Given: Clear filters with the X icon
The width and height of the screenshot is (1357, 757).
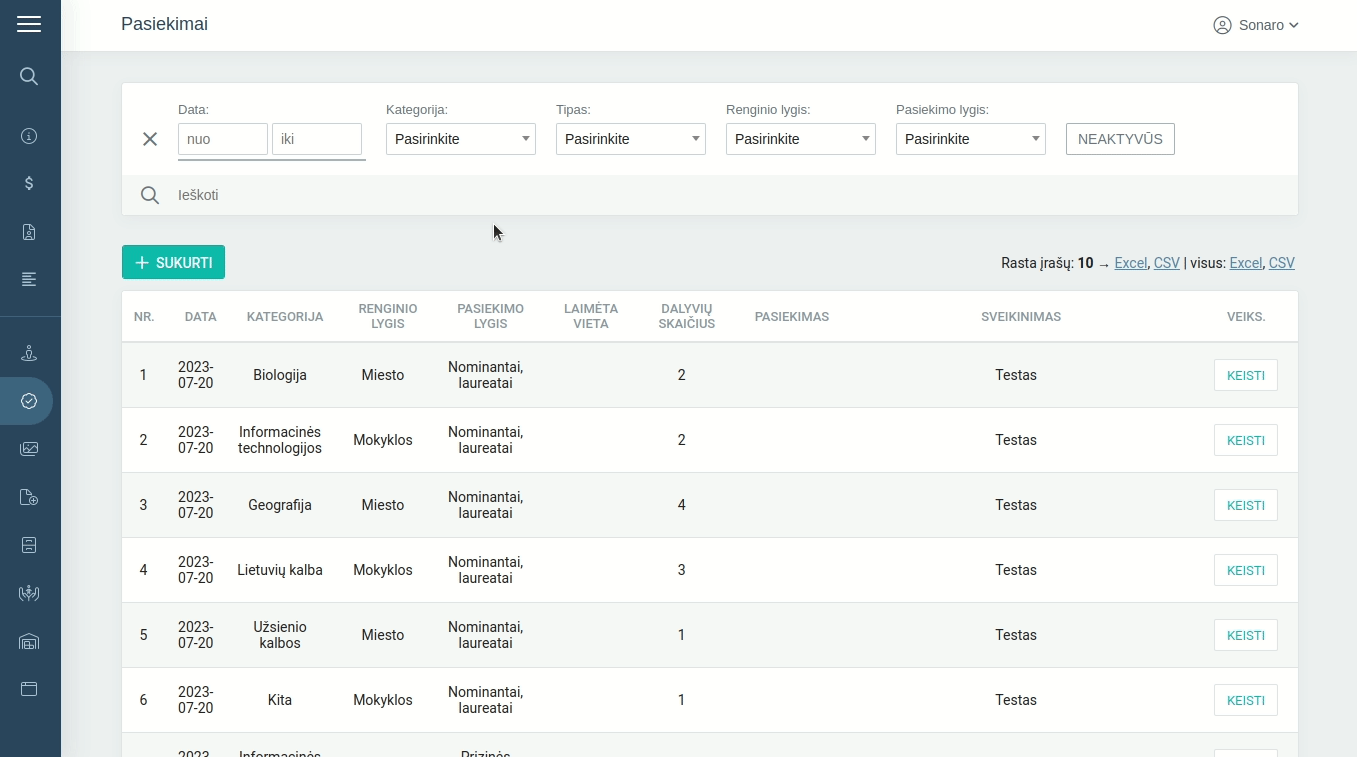Looking at the screenshot, I should [150, 139].
